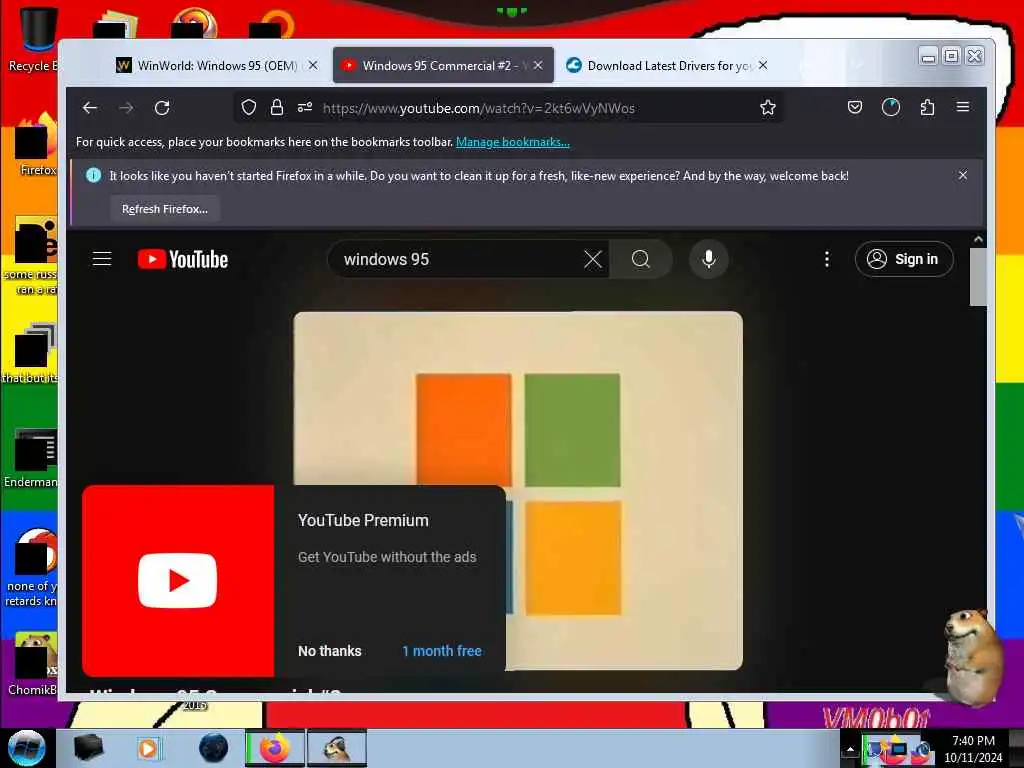This screenshot has width=1024, height=768.
Task: Open the extensions puzzle icon
Action: [927, 108]
